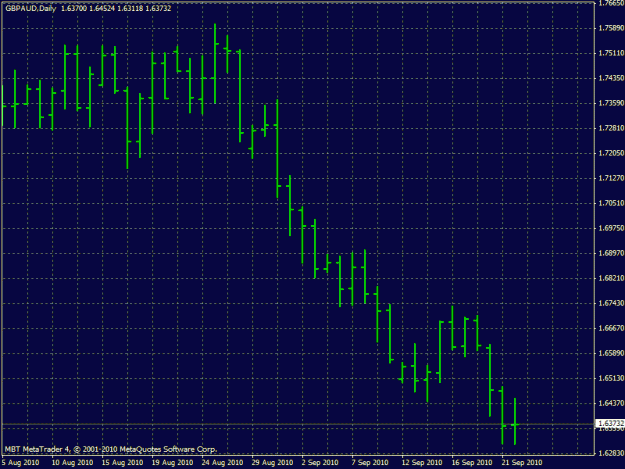Select the 1.72810 price axis label

pyautogui.click(x=611, y=128)
